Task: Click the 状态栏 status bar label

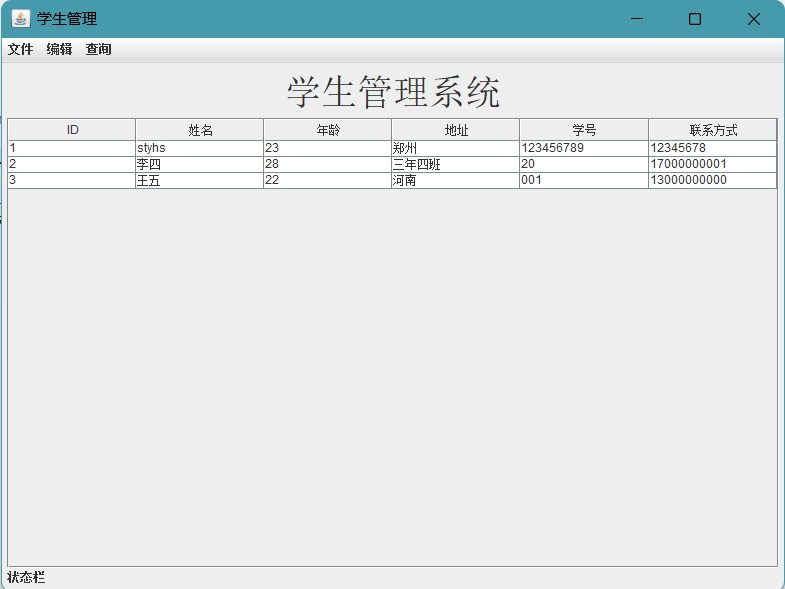Action: (26, 577)
